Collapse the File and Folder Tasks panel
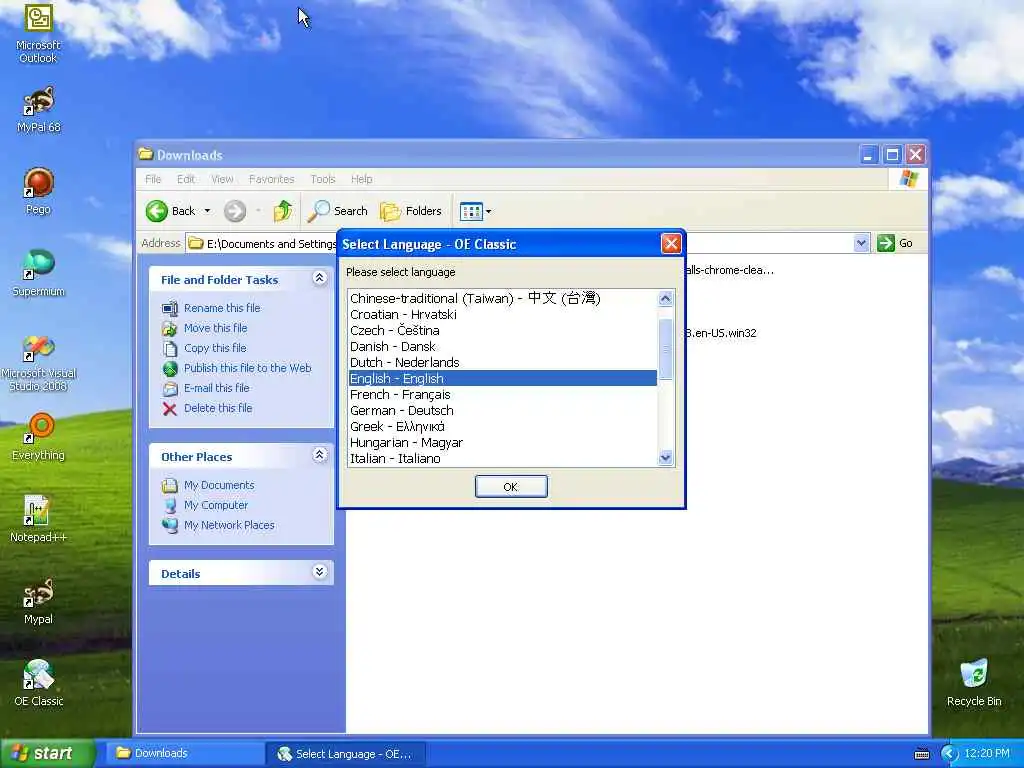The height and width of the screenshot is (768, 1024). tap(319, 278)
